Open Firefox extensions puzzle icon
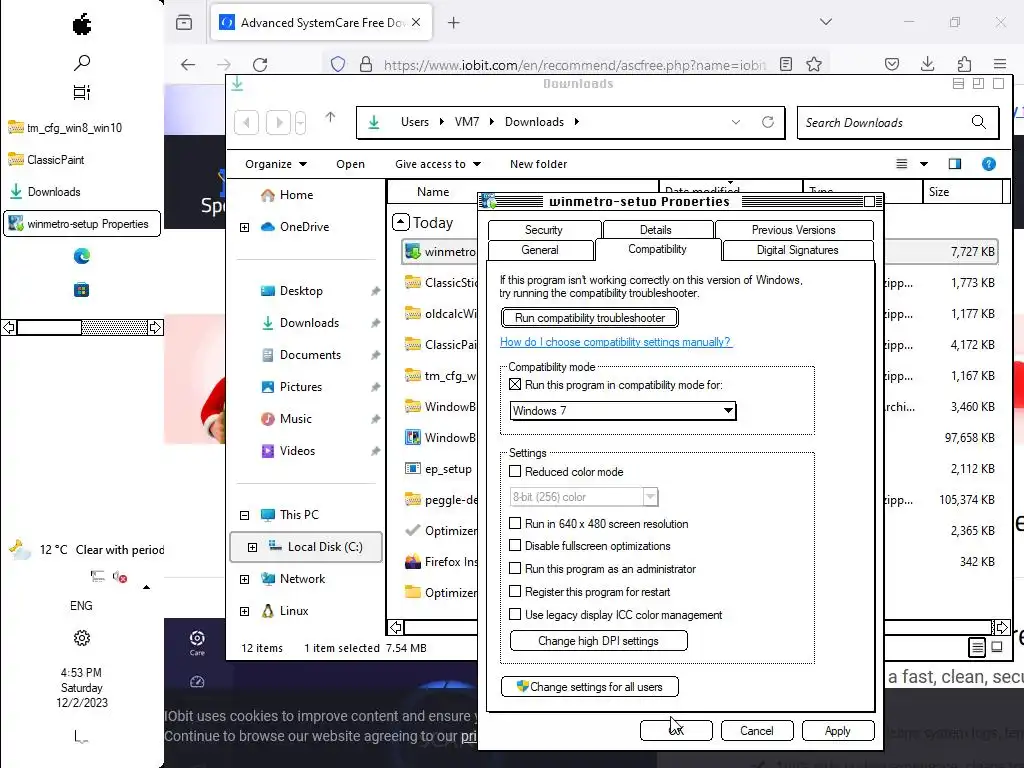This screenshot has width=1024, height=768. coord(964,64)
